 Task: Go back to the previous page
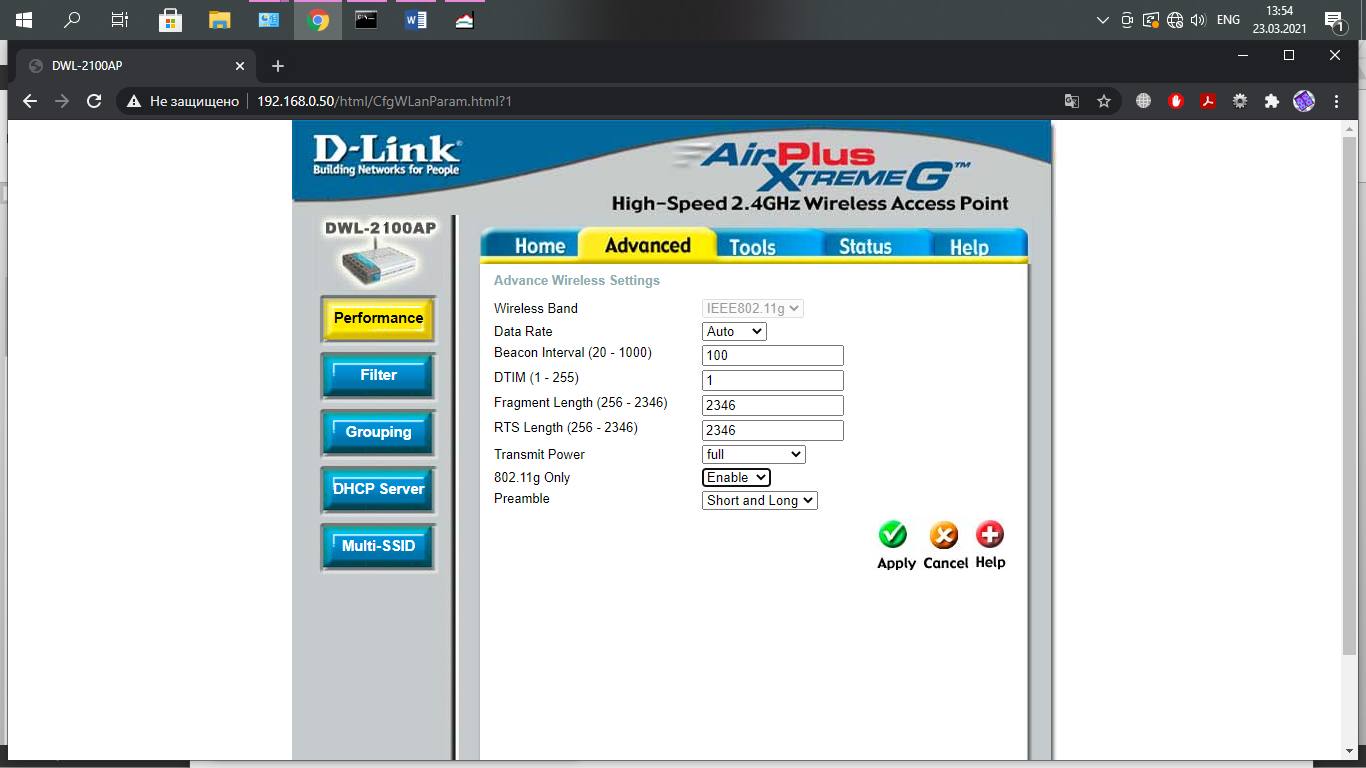(30, 101)
